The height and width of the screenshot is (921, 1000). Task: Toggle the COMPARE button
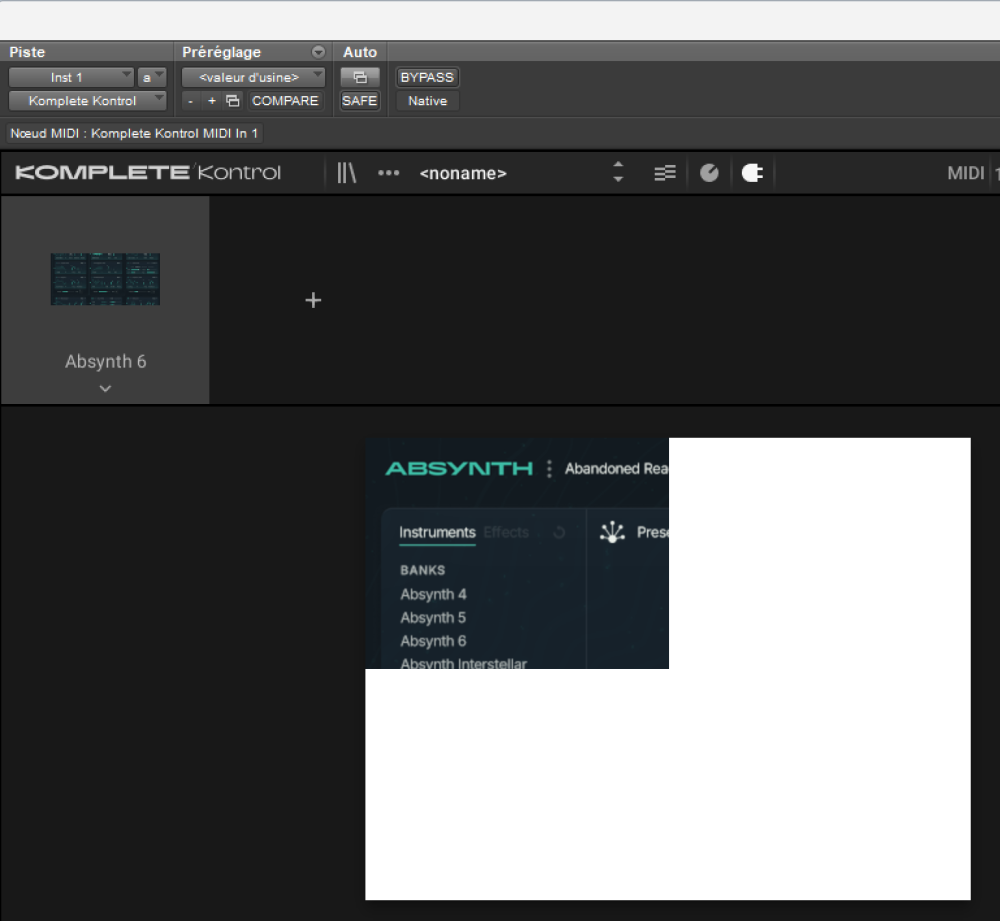click(x=285, y=101)
